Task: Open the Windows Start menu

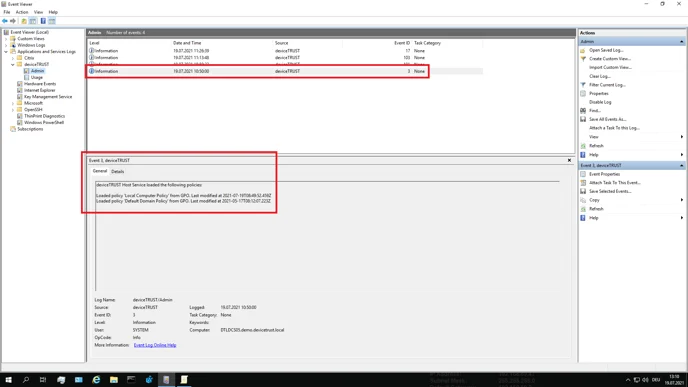Action: click(x=8, y=380)
